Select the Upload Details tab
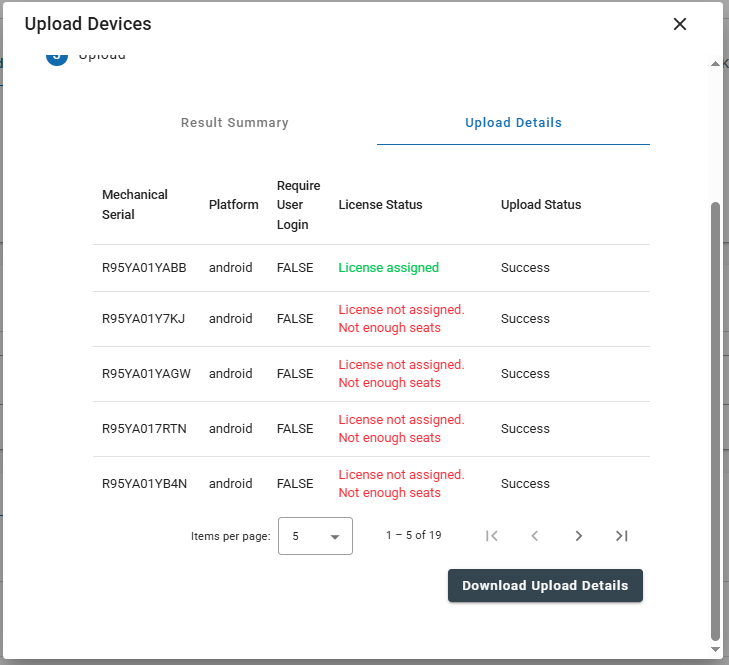 point(513,123)
